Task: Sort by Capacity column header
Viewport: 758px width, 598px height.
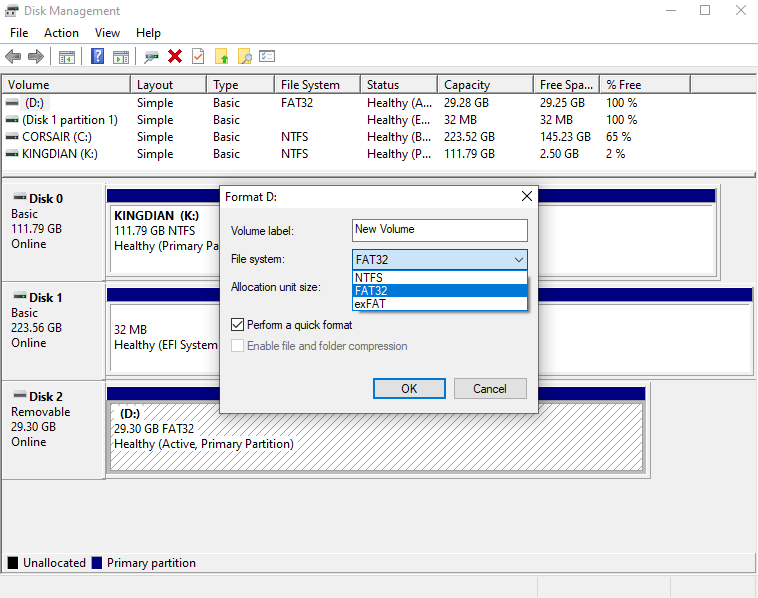Action: (x=485, y=85)
